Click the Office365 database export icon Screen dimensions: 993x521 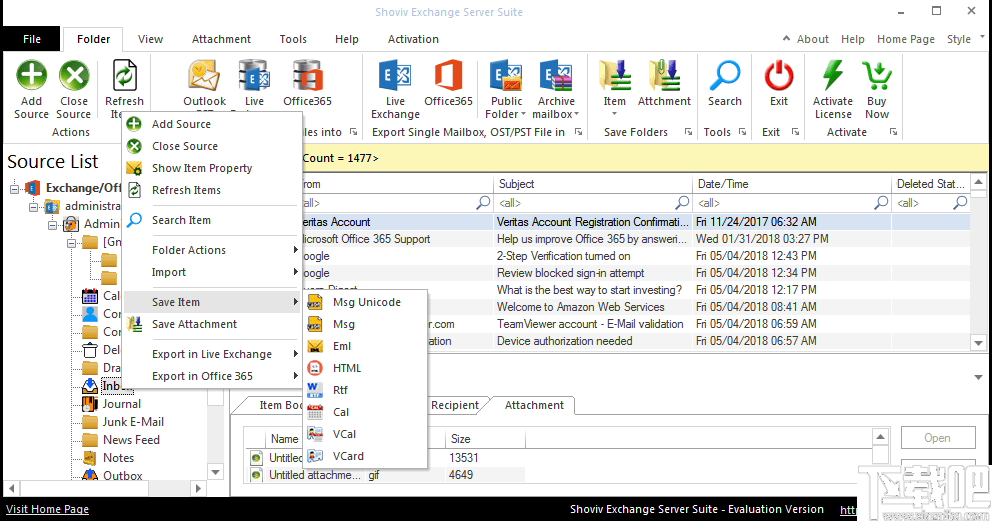308,76
